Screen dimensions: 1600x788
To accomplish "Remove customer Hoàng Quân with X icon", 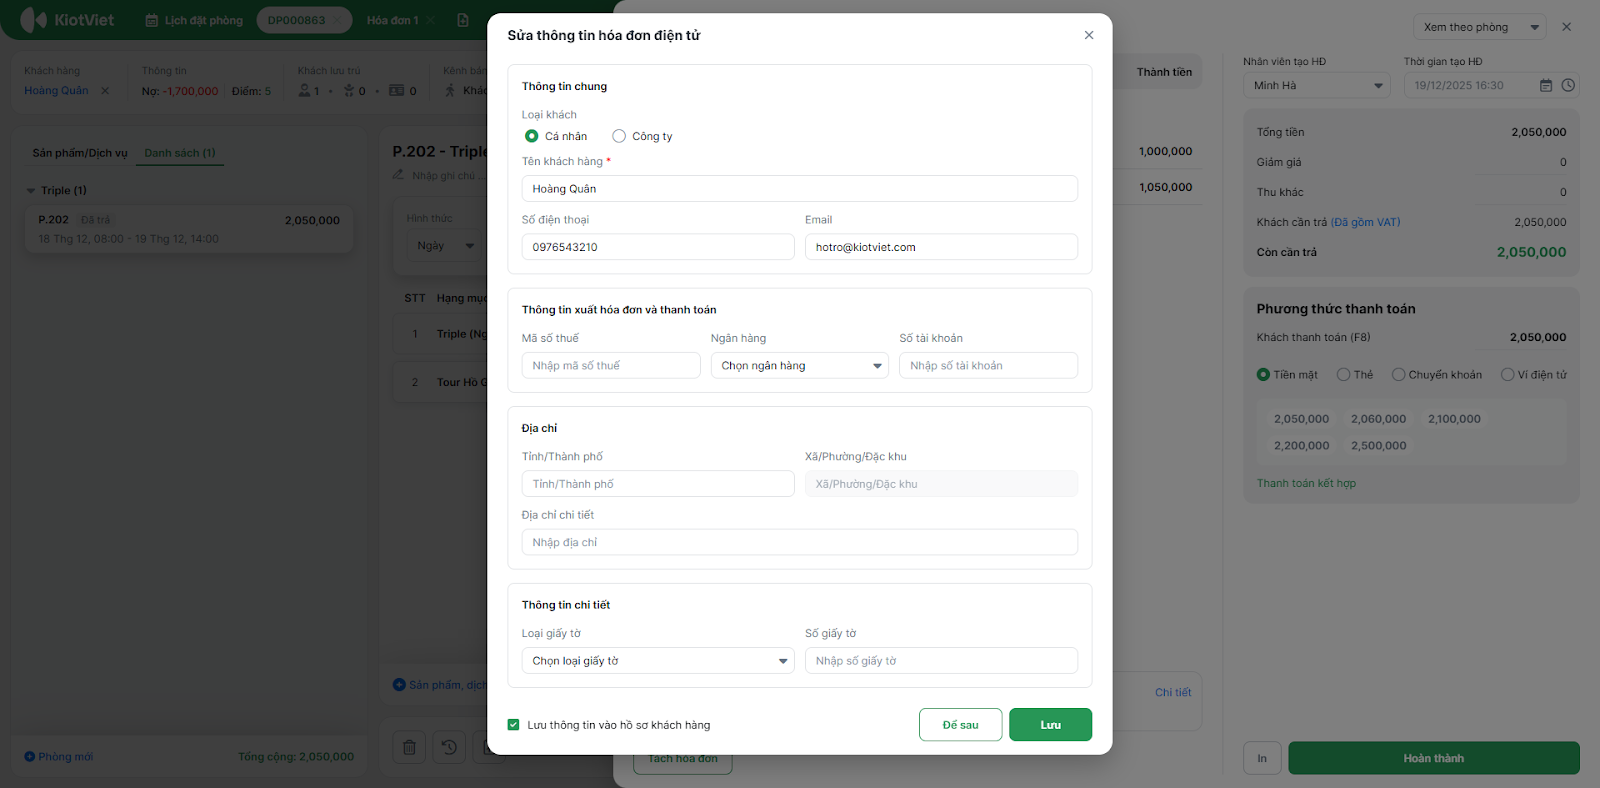I will tap(105, 91).
